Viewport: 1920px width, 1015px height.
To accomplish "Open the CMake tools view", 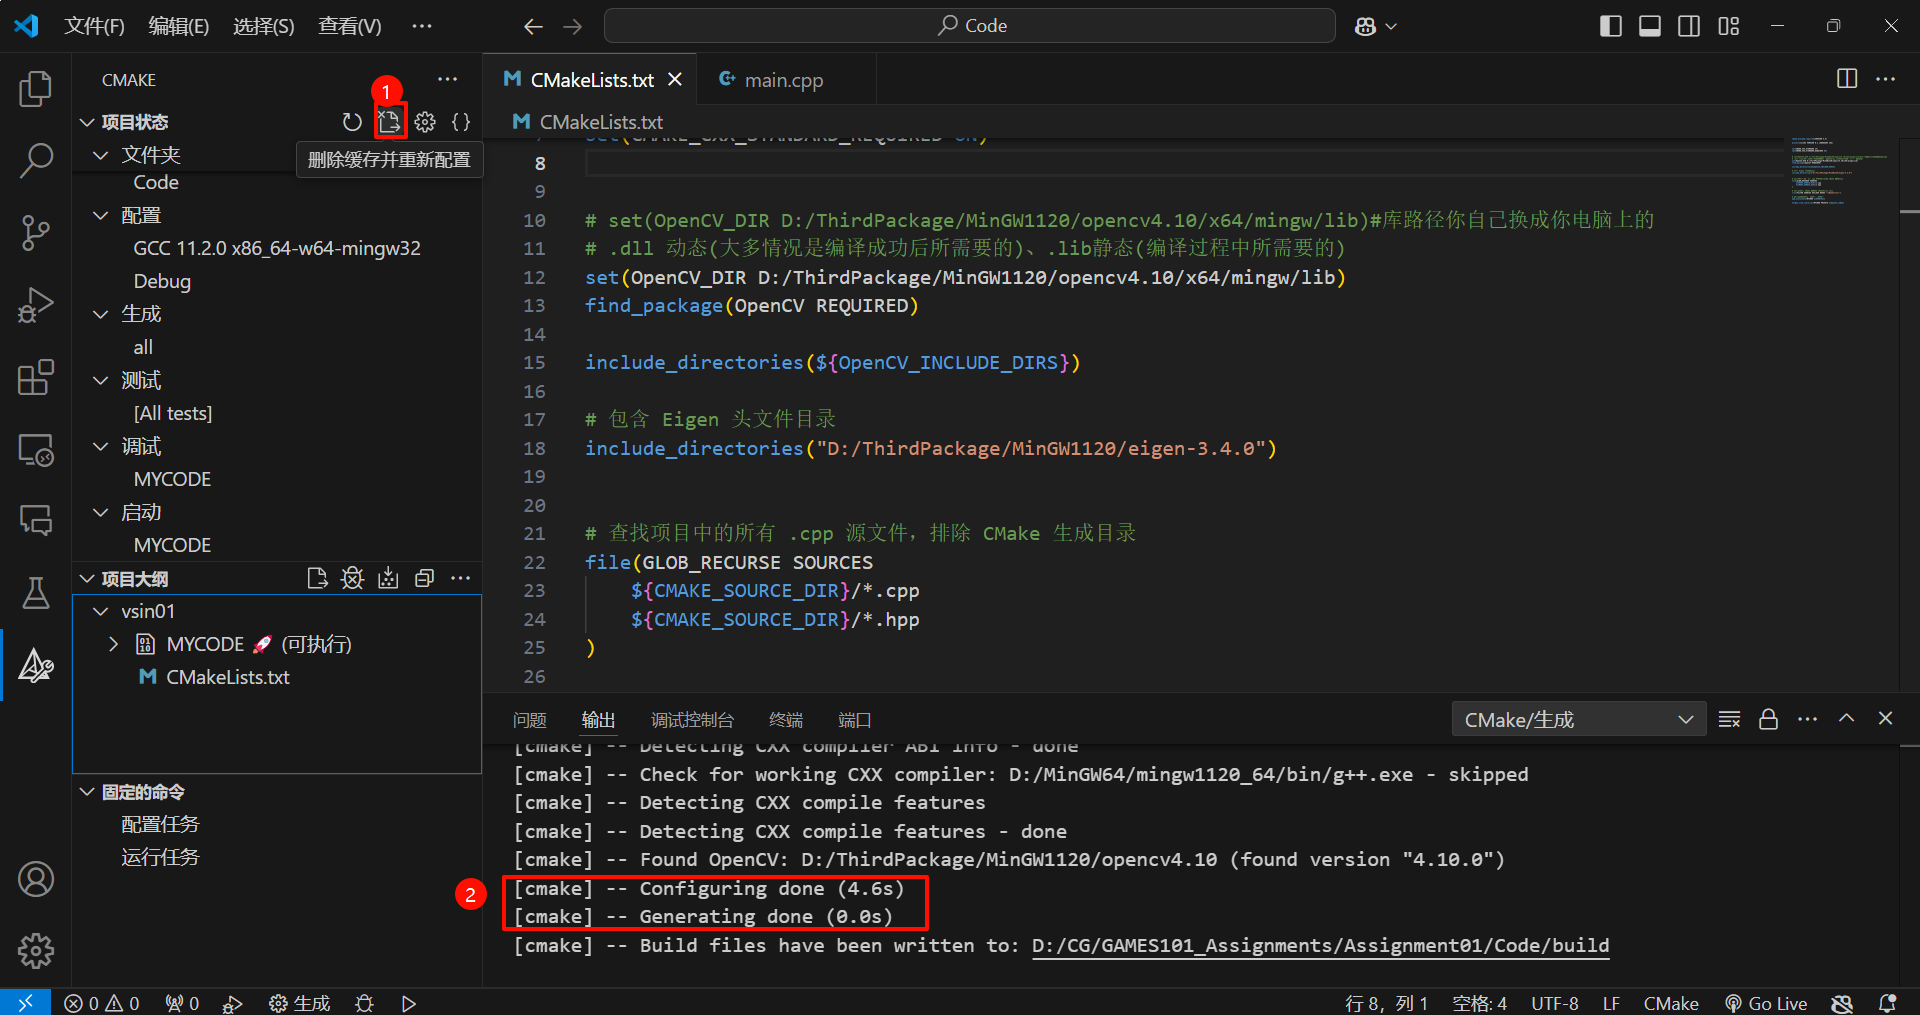I will (x=36, y=665).
